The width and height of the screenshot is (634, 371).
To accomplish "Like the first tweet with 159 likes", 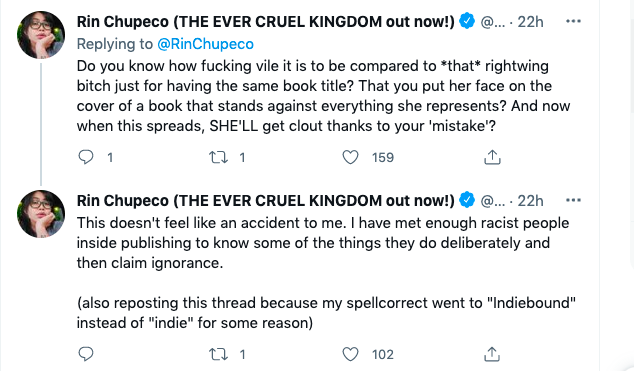I will coord(350,157).
